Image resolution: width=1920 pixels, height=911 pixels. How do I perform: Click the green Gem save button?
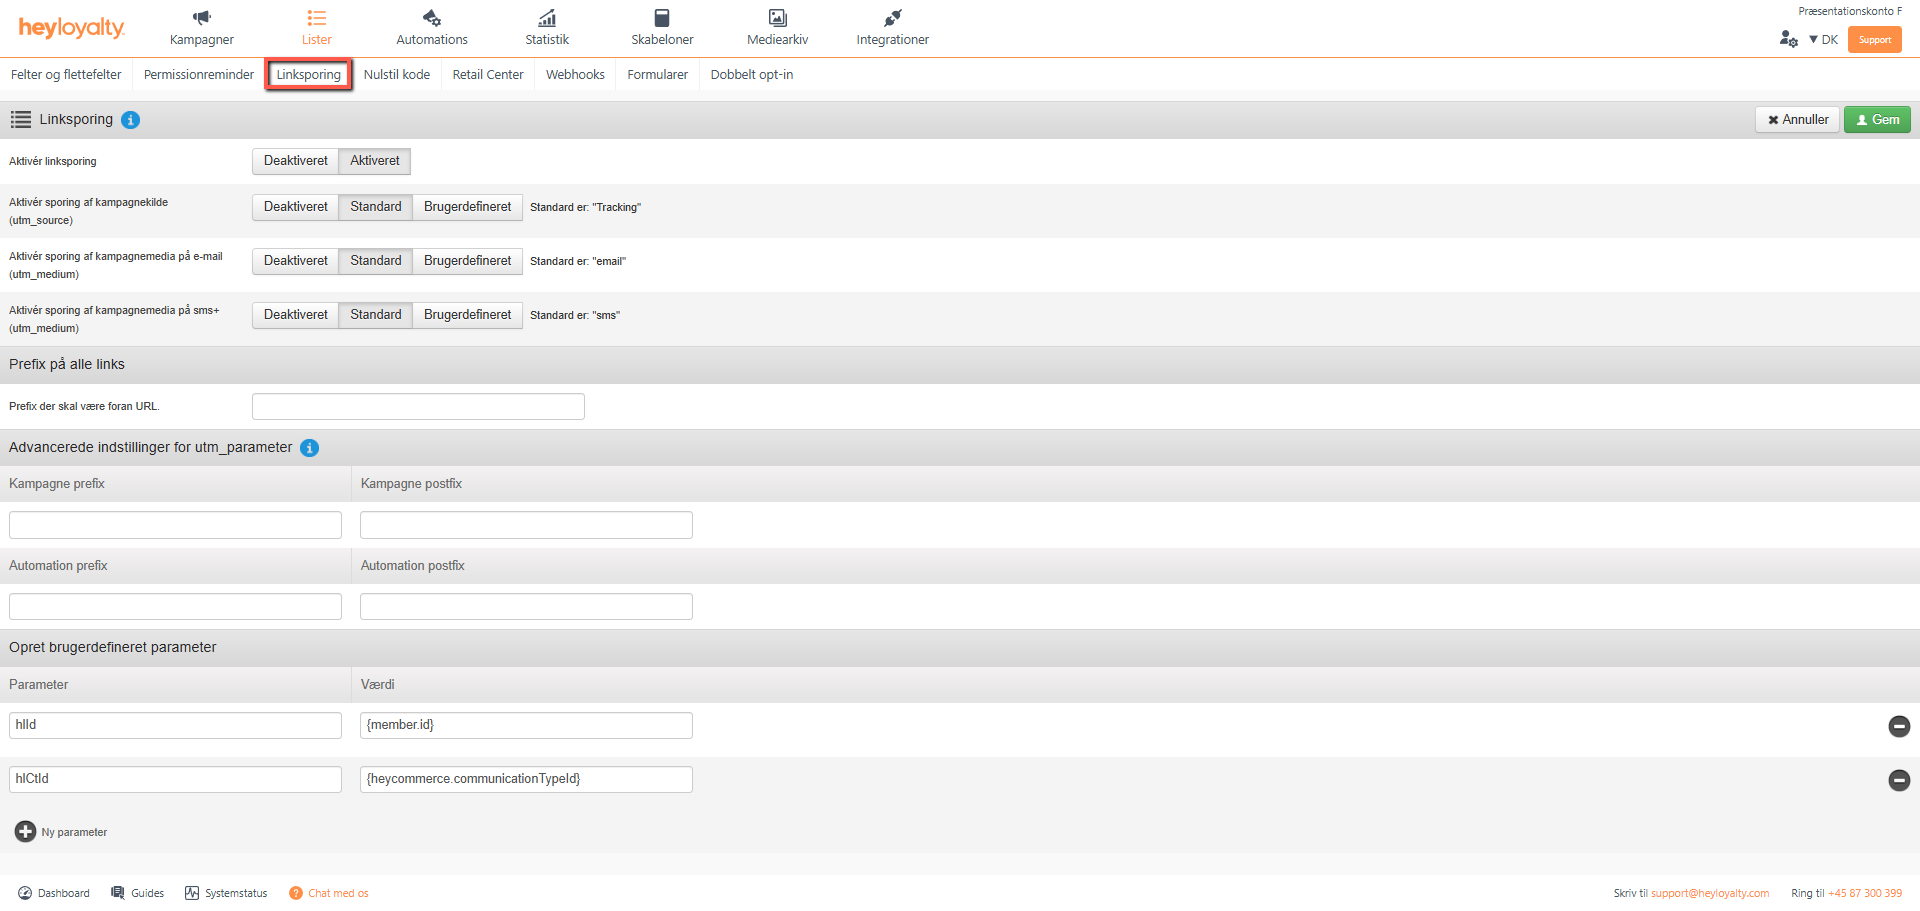pyautogui.click(x=1877, y=120)
